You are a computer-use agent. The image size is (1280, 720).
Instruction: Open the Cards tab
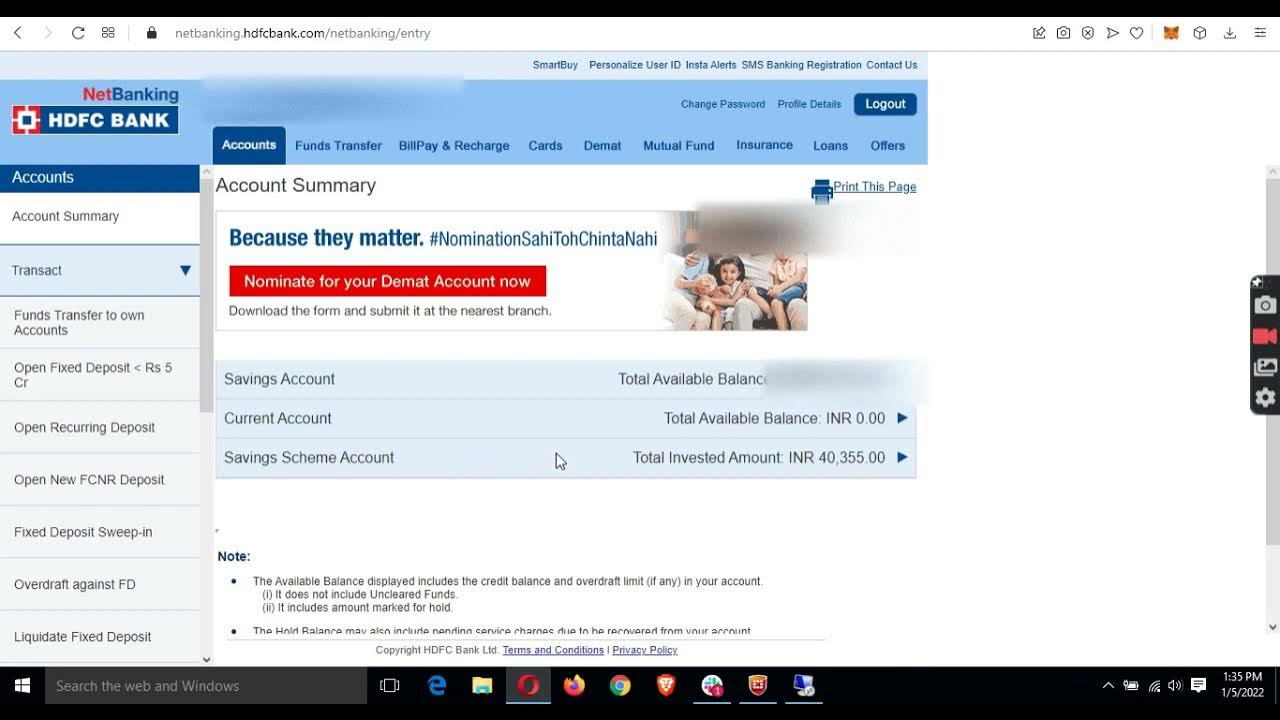point(545,145)
